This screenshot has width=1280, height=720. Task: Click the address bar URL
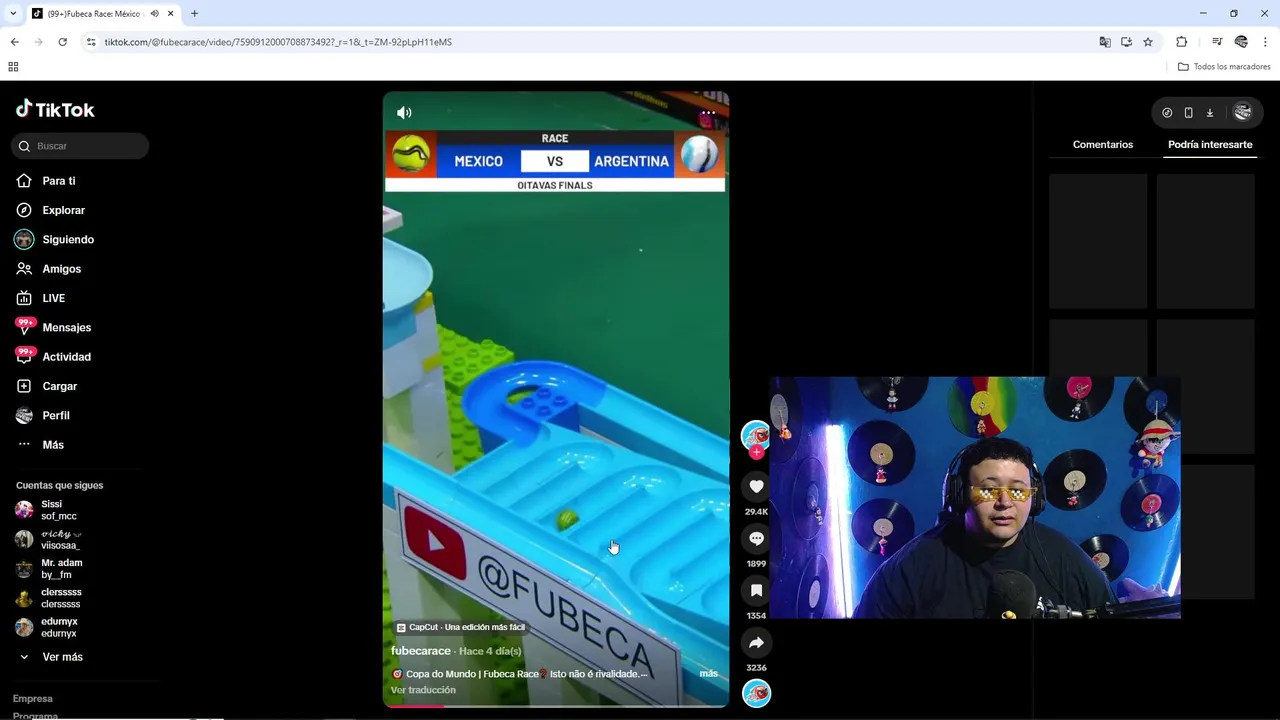click(x=278, y=42)
